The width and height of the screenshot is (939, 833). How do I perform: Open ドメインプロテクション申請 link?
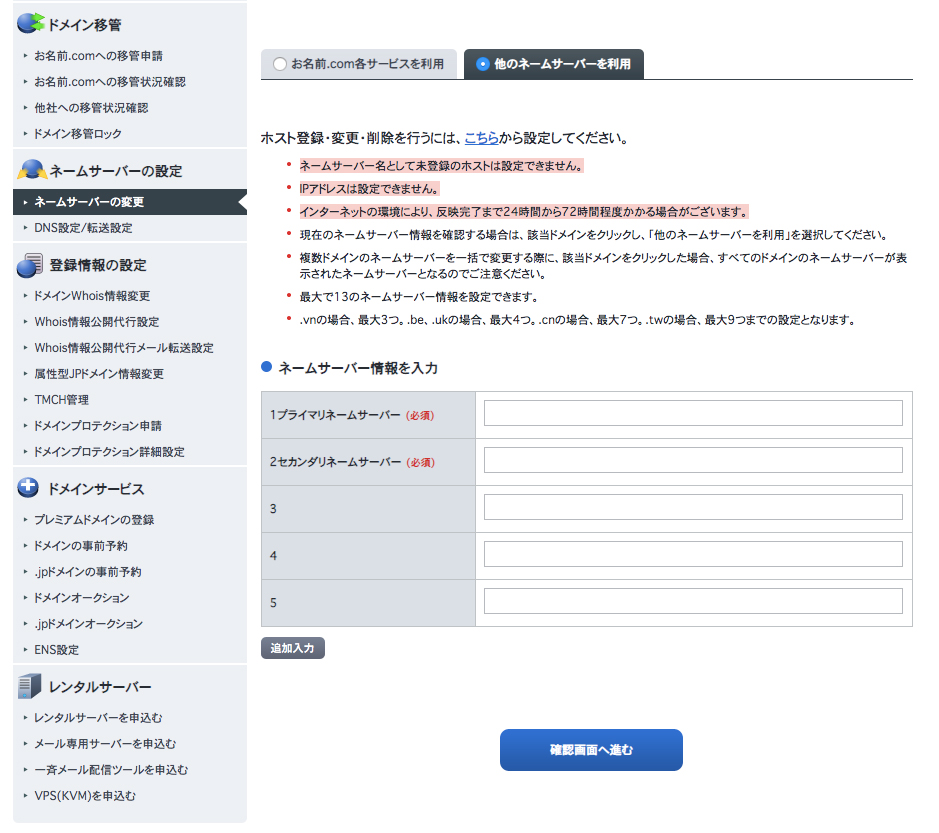coord(98,425)
